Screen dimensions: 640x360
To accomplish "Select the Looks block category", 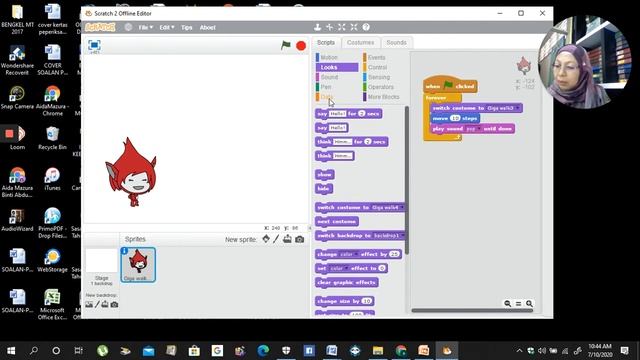I will click(x=337, y=67).
